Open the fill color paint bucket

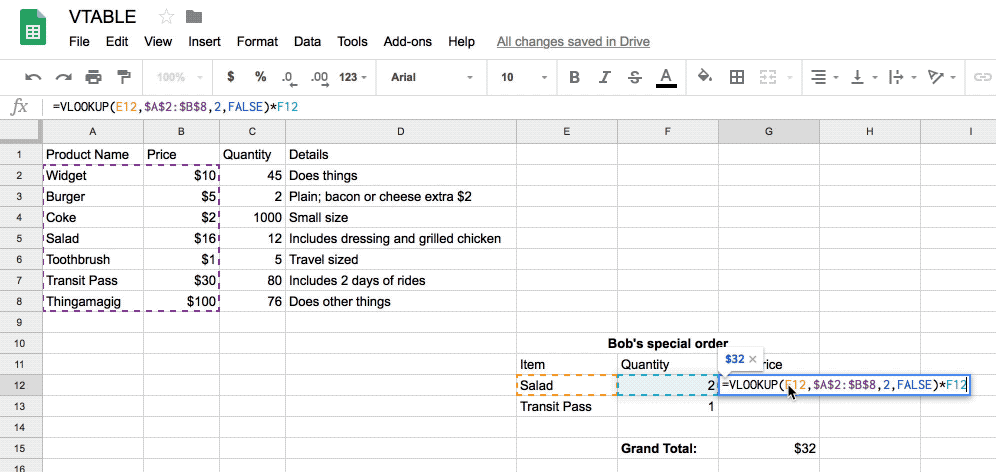704,77
